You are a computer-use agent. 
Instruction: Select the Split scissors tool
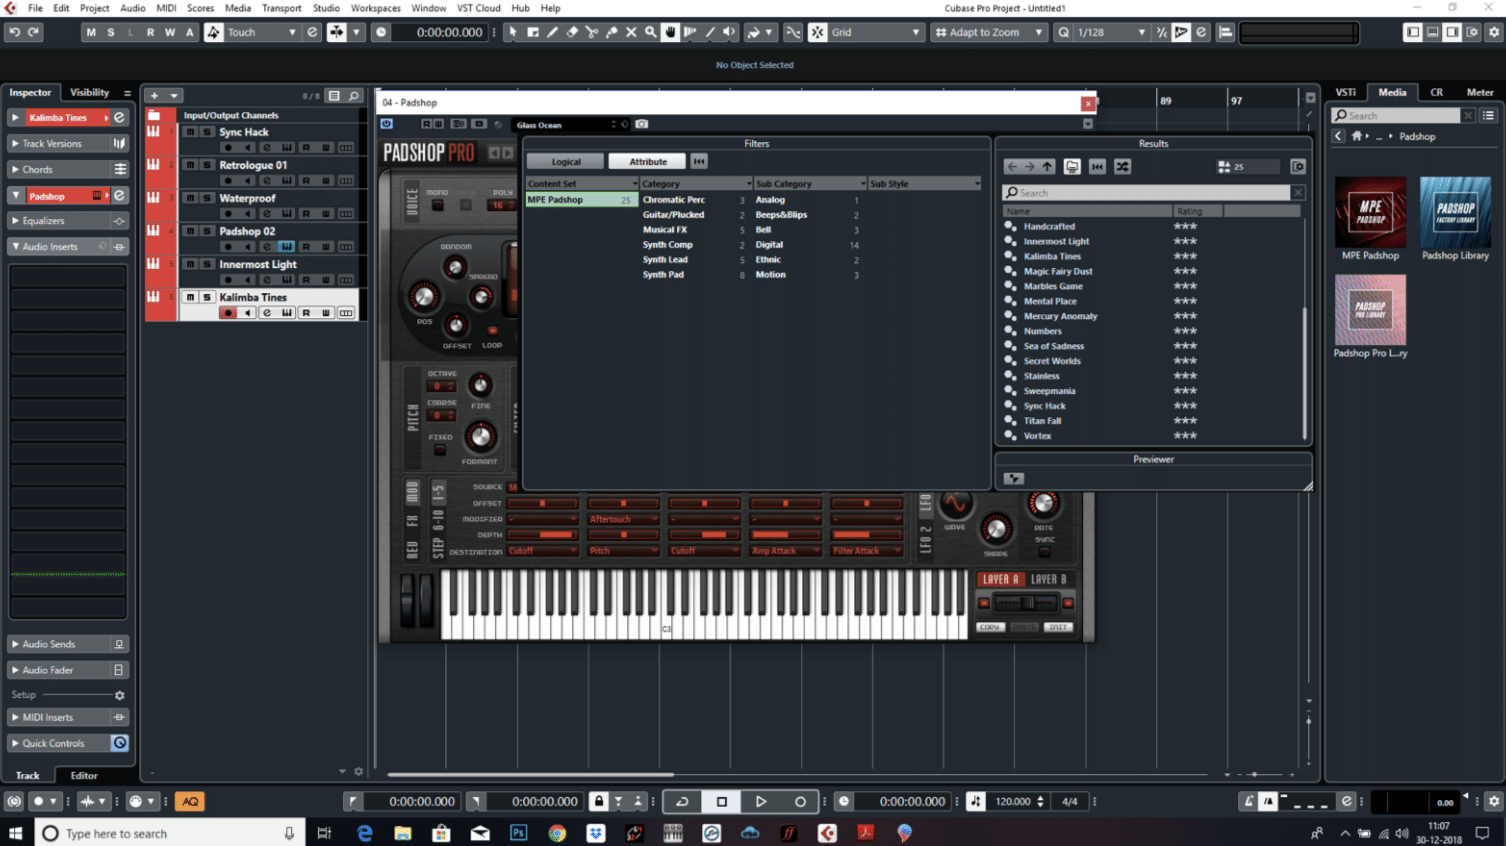click(x=592, y=32)
